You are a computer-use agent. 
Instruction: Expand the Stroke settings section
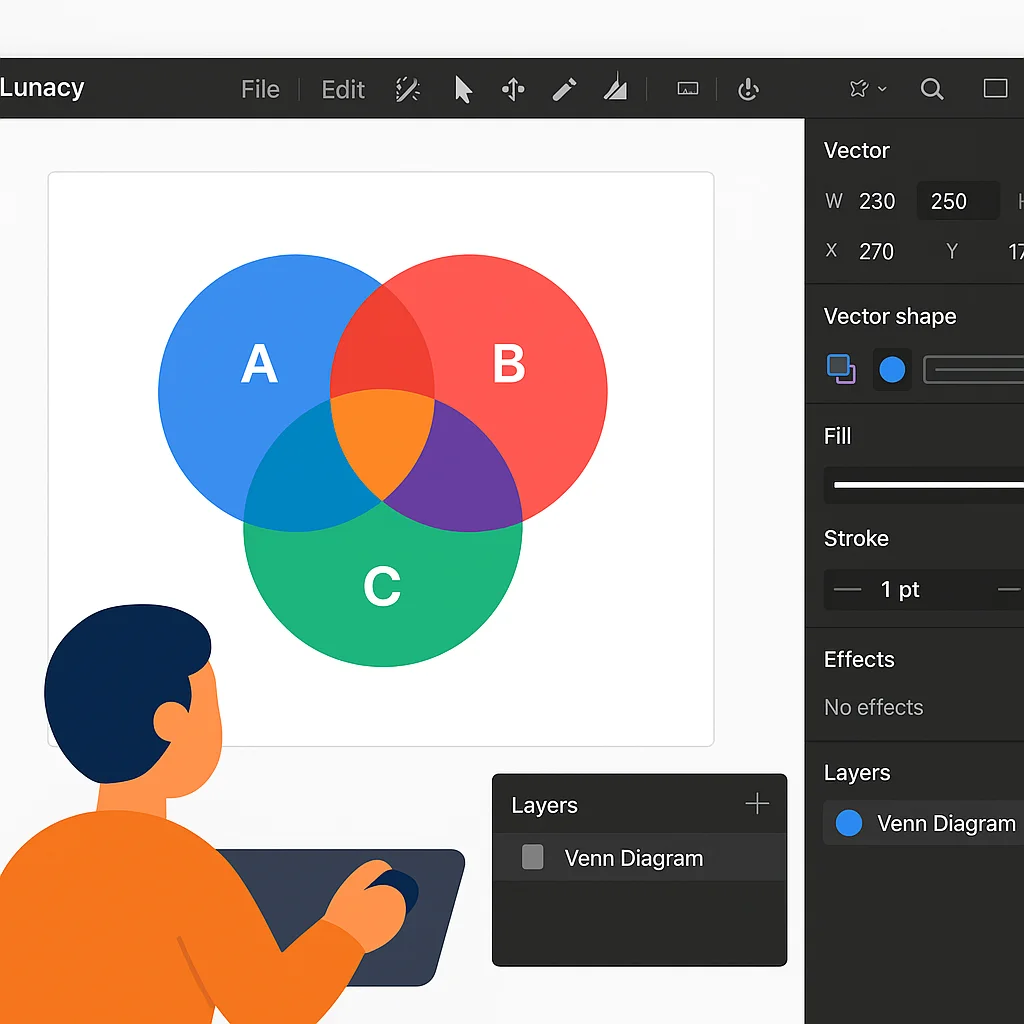click(856, 539)
